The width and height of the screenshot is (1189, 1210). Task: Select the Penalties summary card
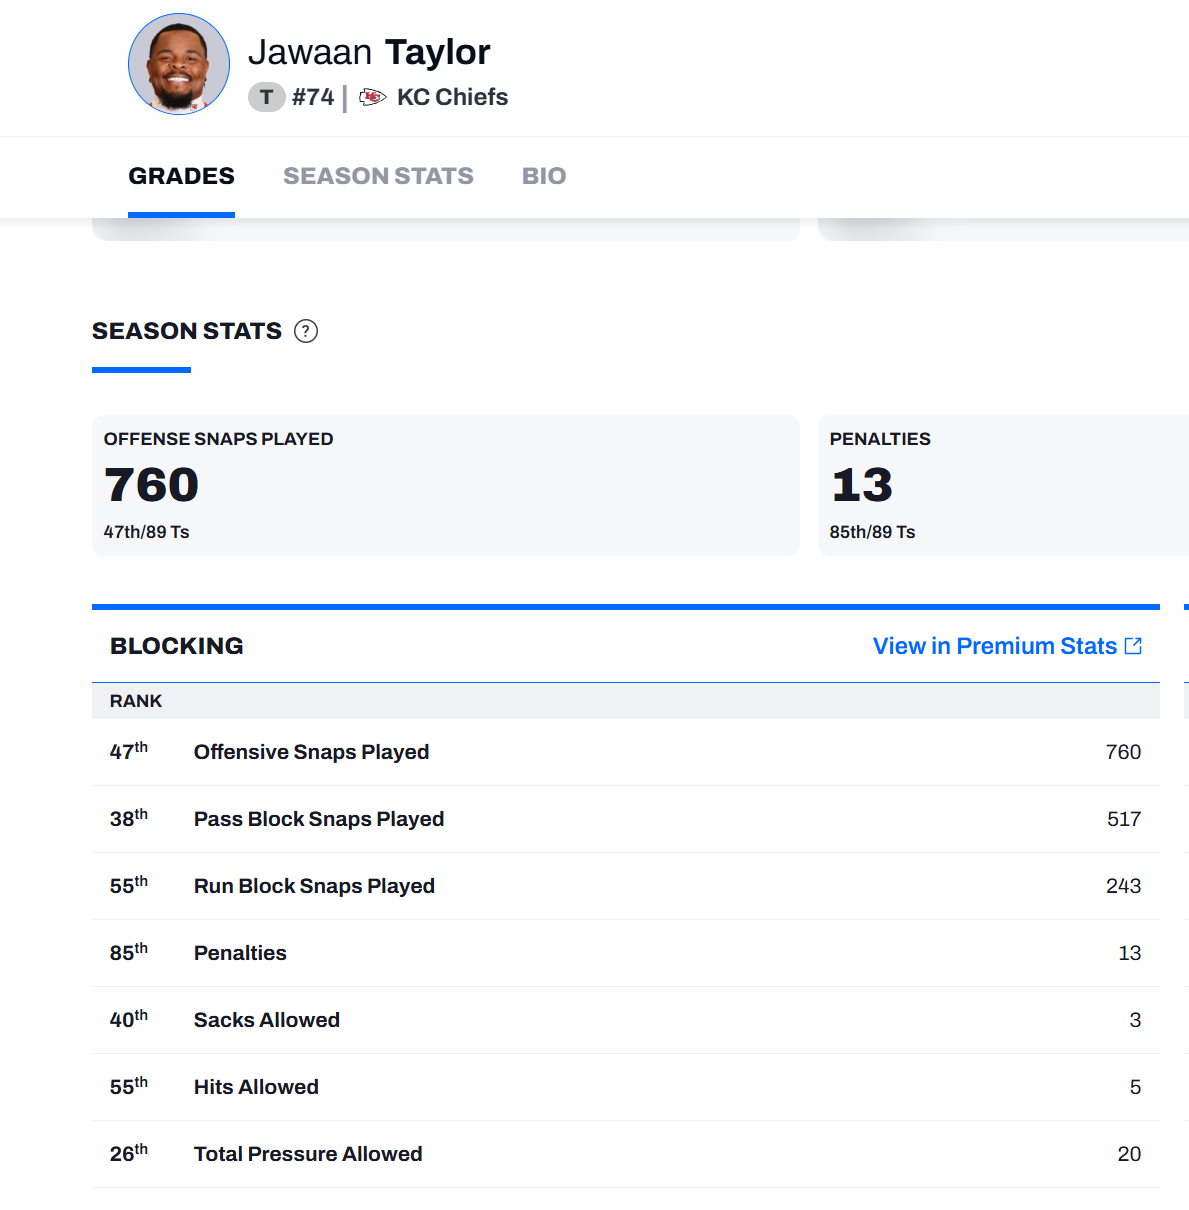click(1000, 485)
